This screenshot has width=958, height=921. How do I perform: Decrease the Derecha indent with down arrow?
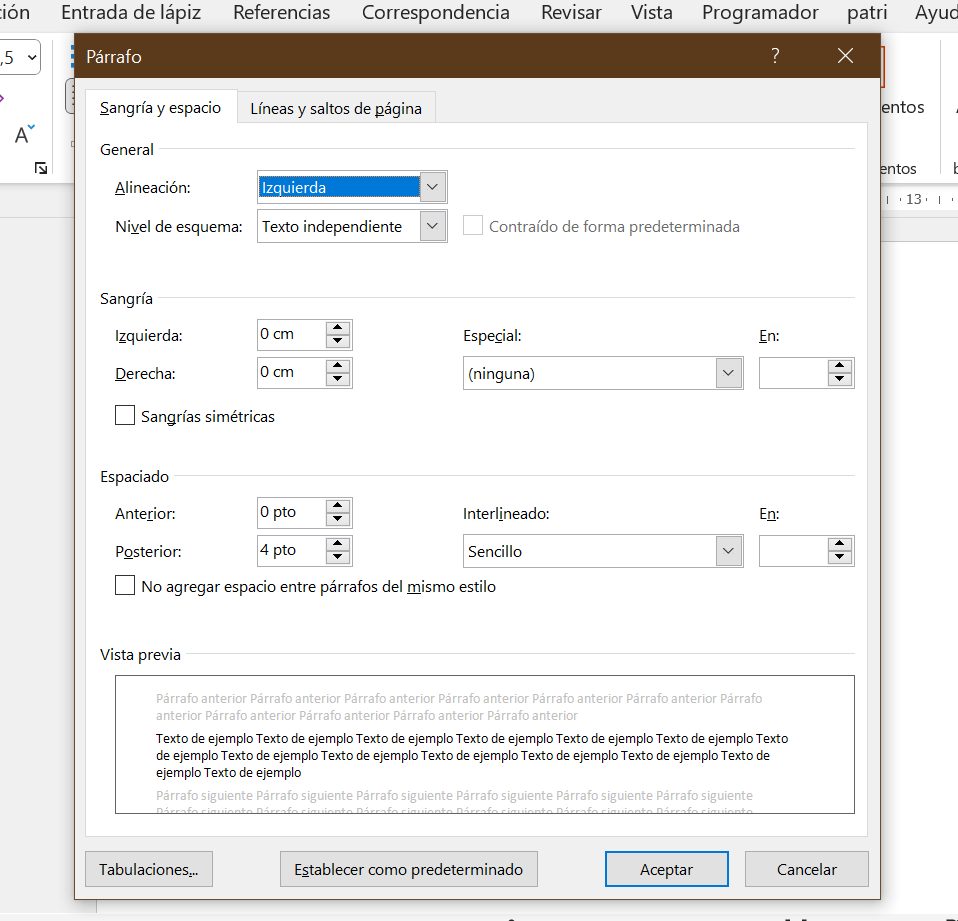click(x=338, y=379)
